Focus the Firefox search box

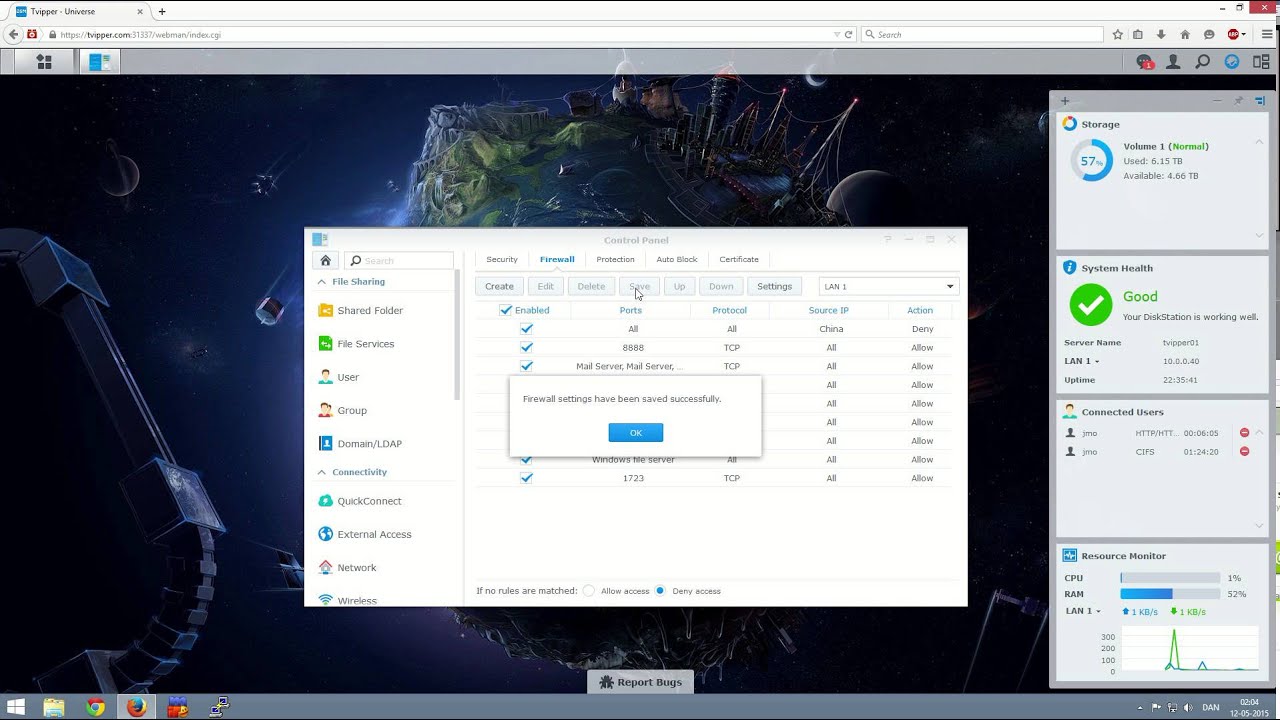point(982,34)
